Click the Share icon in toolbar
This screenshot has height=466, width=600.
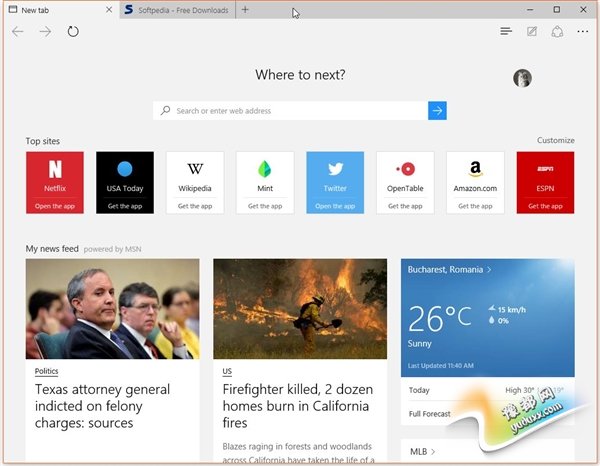tap(557, 32)
